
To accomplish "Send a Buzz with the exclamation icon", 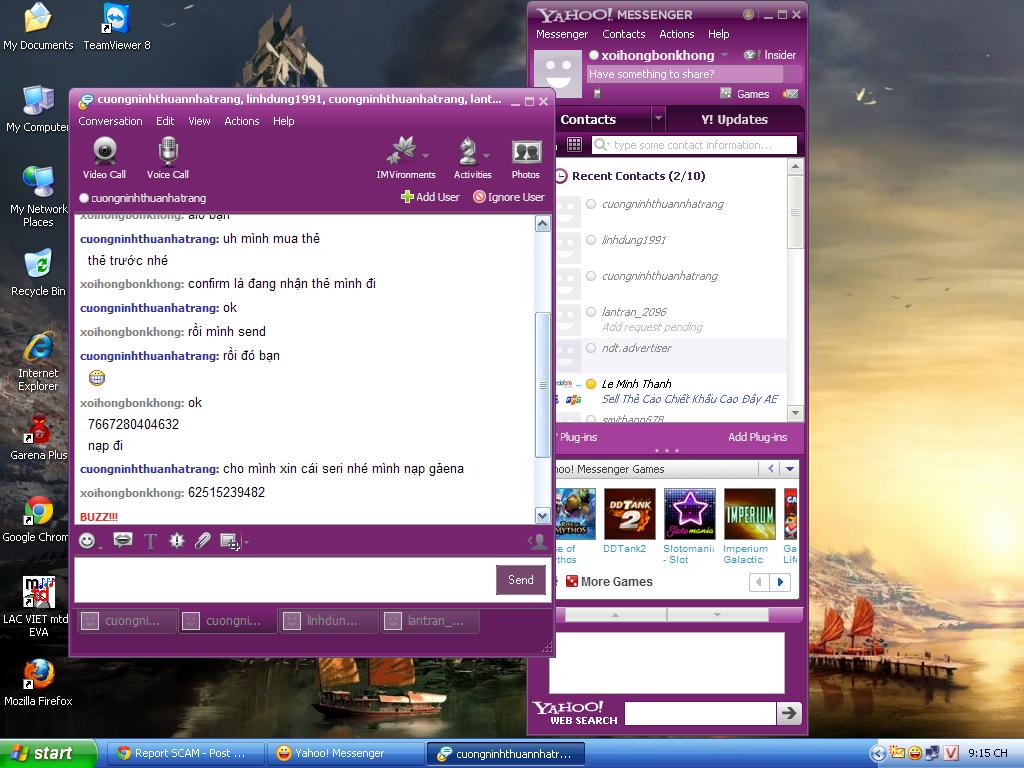I will (177, 541).
